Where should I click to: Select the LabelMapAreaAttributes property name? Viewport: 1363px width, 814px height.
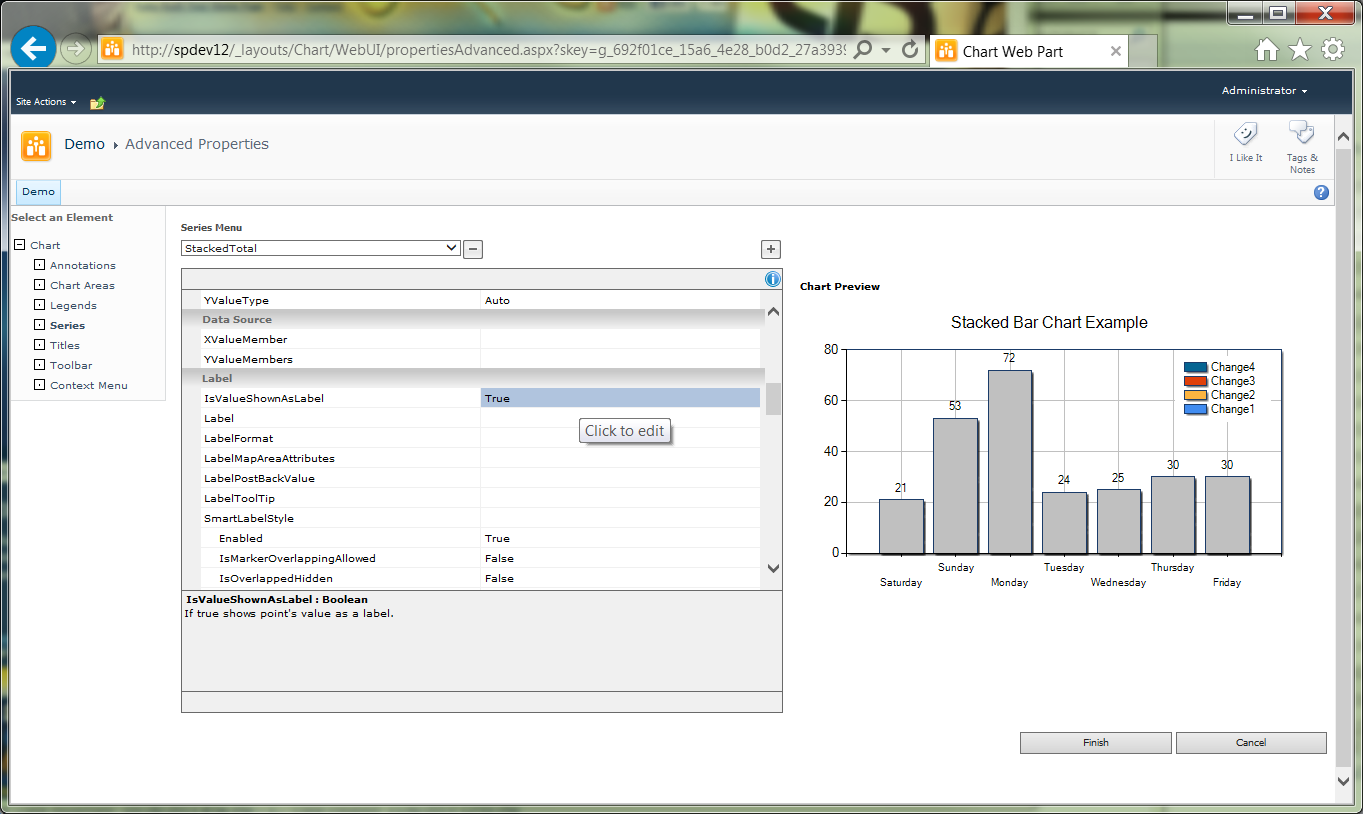click(269, 458)
